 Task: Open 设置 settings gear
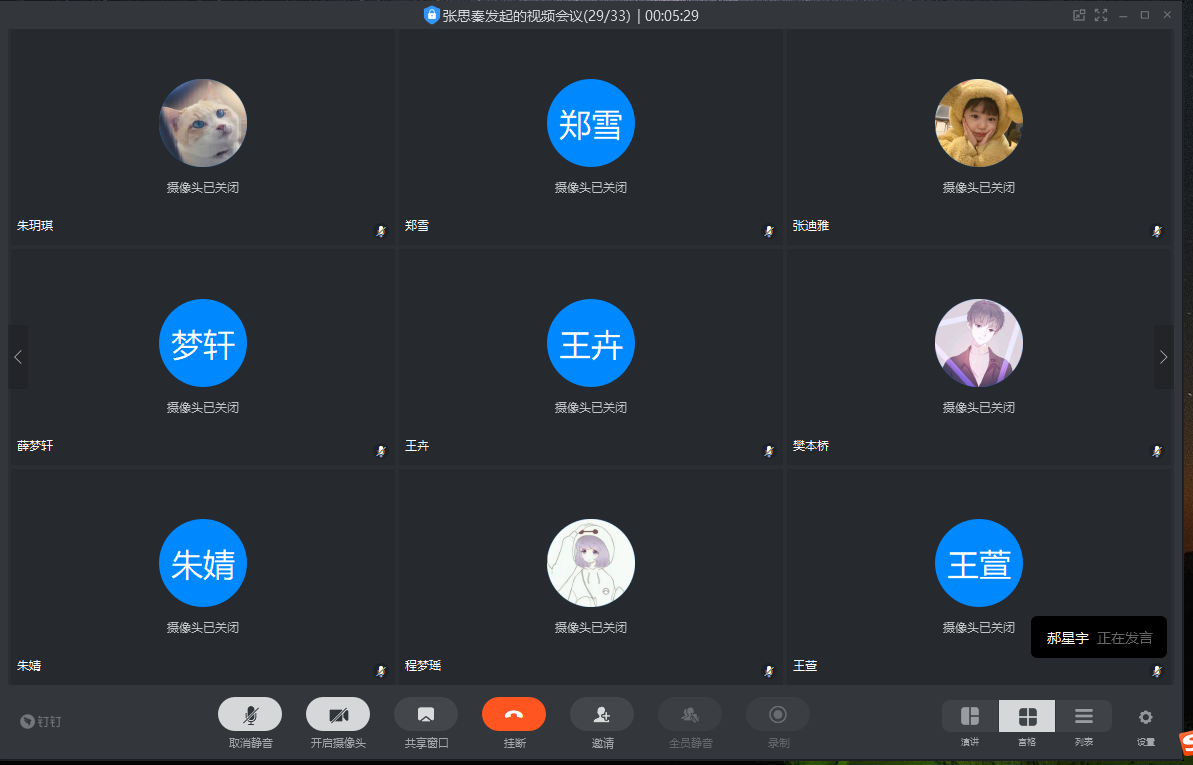click(x=1146, y=716)
